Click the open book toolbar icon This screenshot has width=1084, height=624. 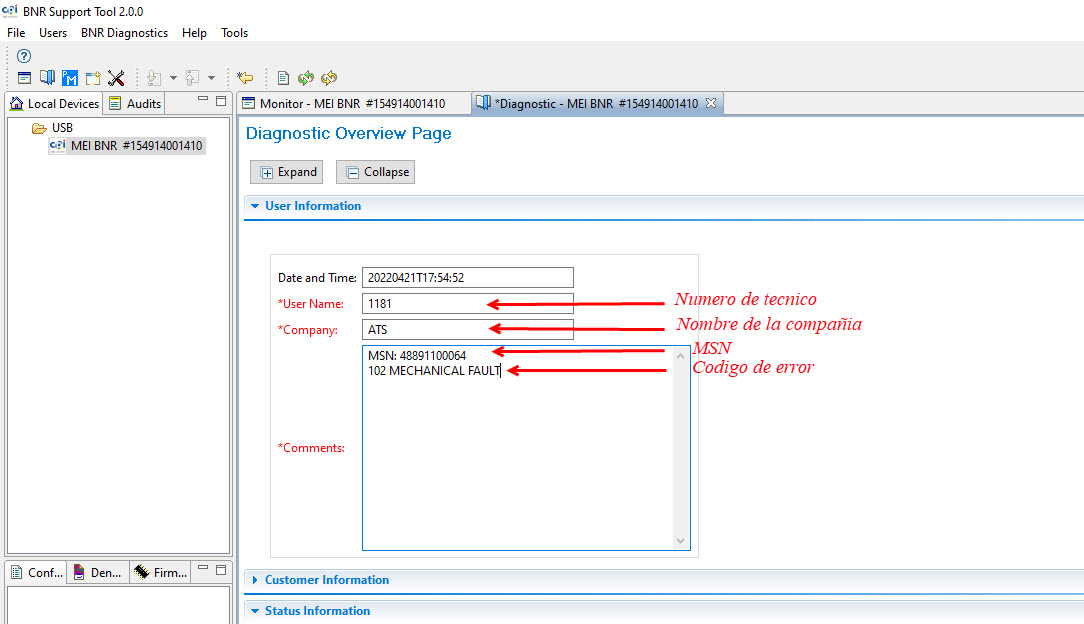(47, 78)
